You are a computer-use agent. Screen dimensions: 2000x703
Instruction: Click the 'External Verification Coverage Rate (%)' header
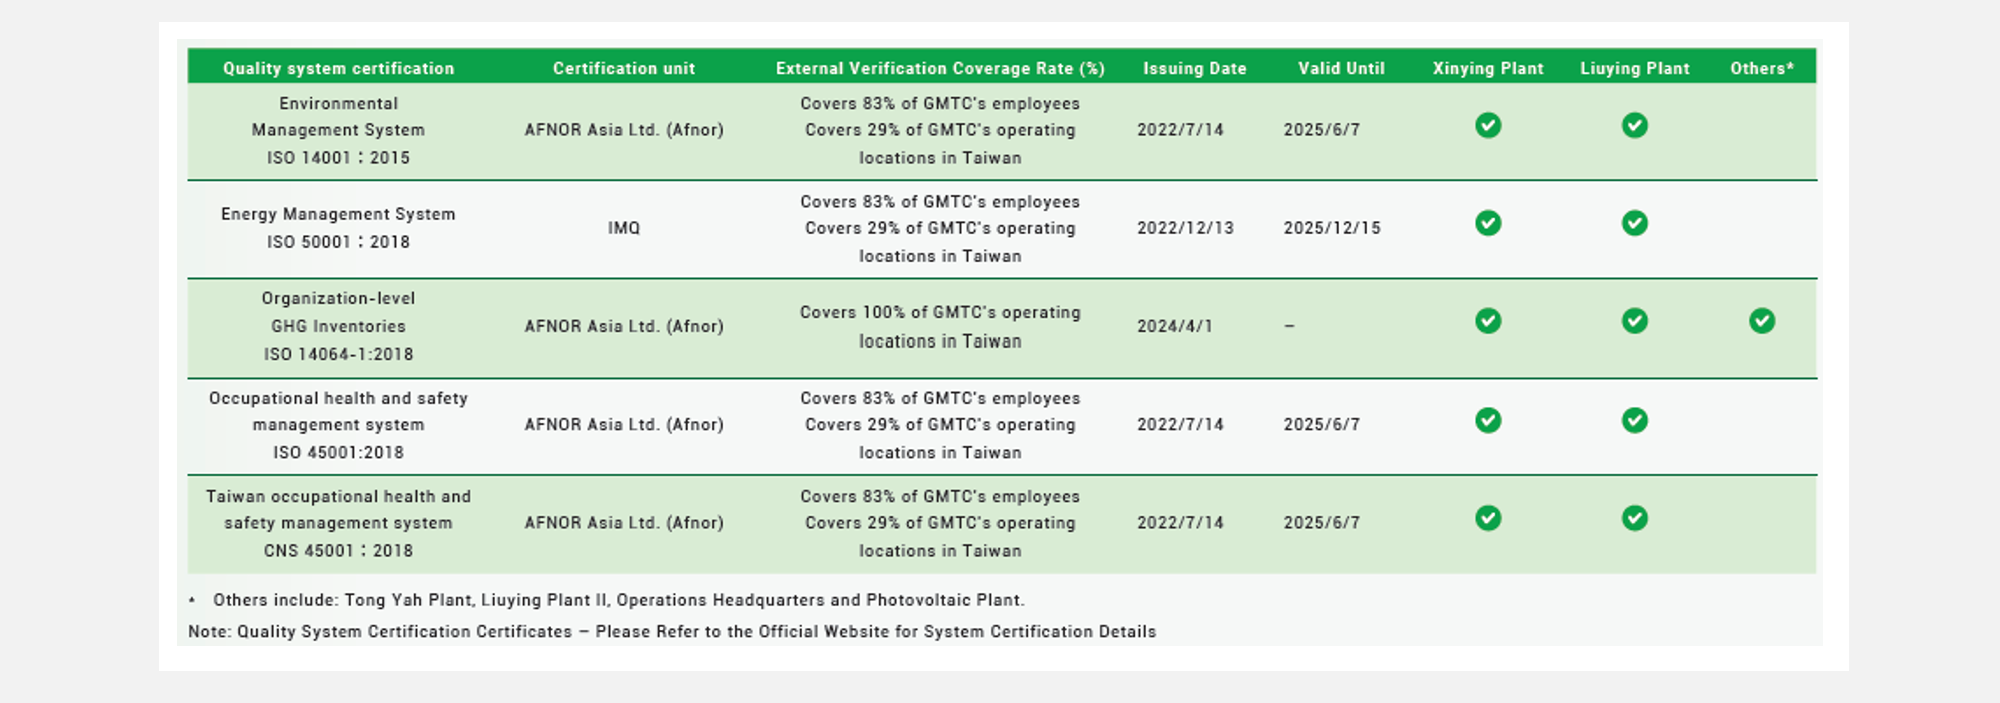pyautogui.click(x=940, y=68)
